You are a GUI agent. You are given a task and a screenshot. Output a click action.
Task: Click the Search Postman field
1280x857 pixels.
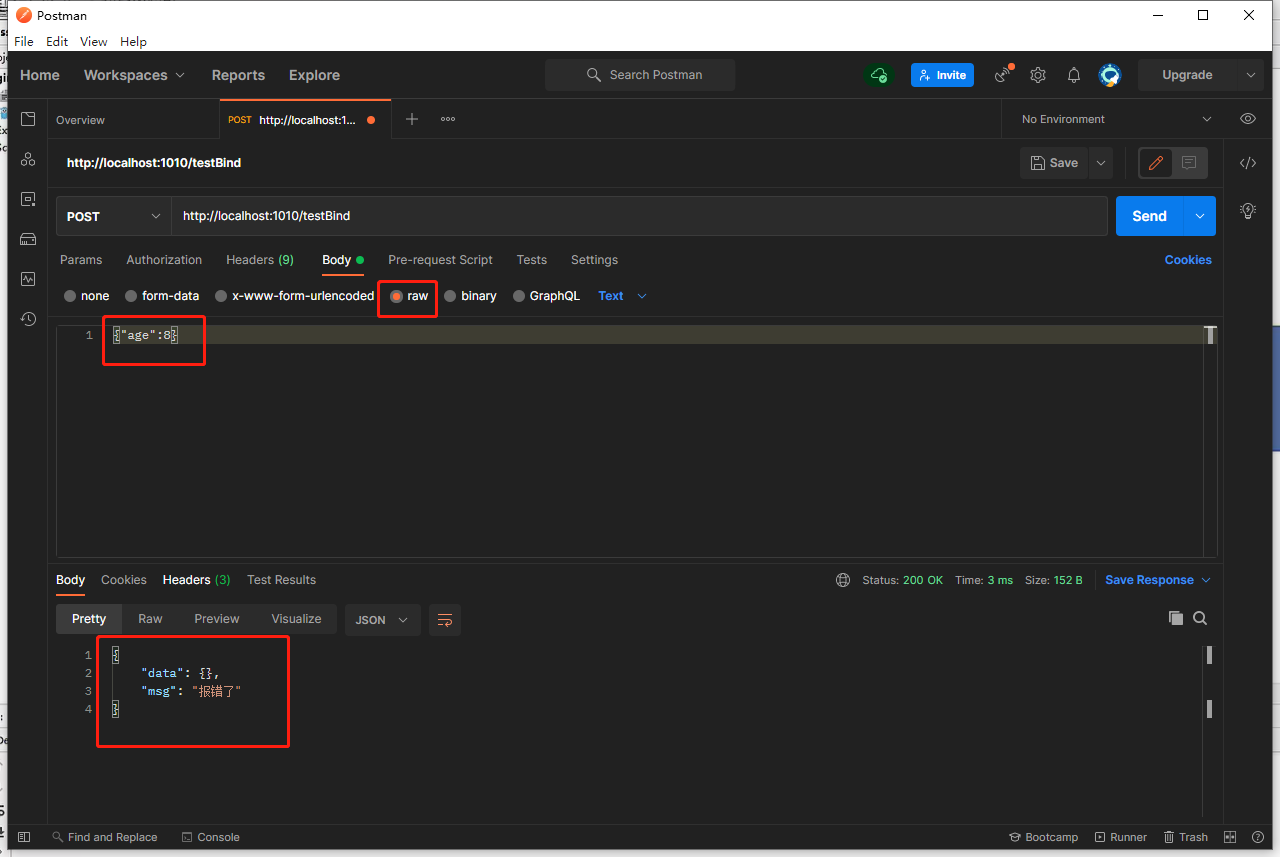click(640, 75)
